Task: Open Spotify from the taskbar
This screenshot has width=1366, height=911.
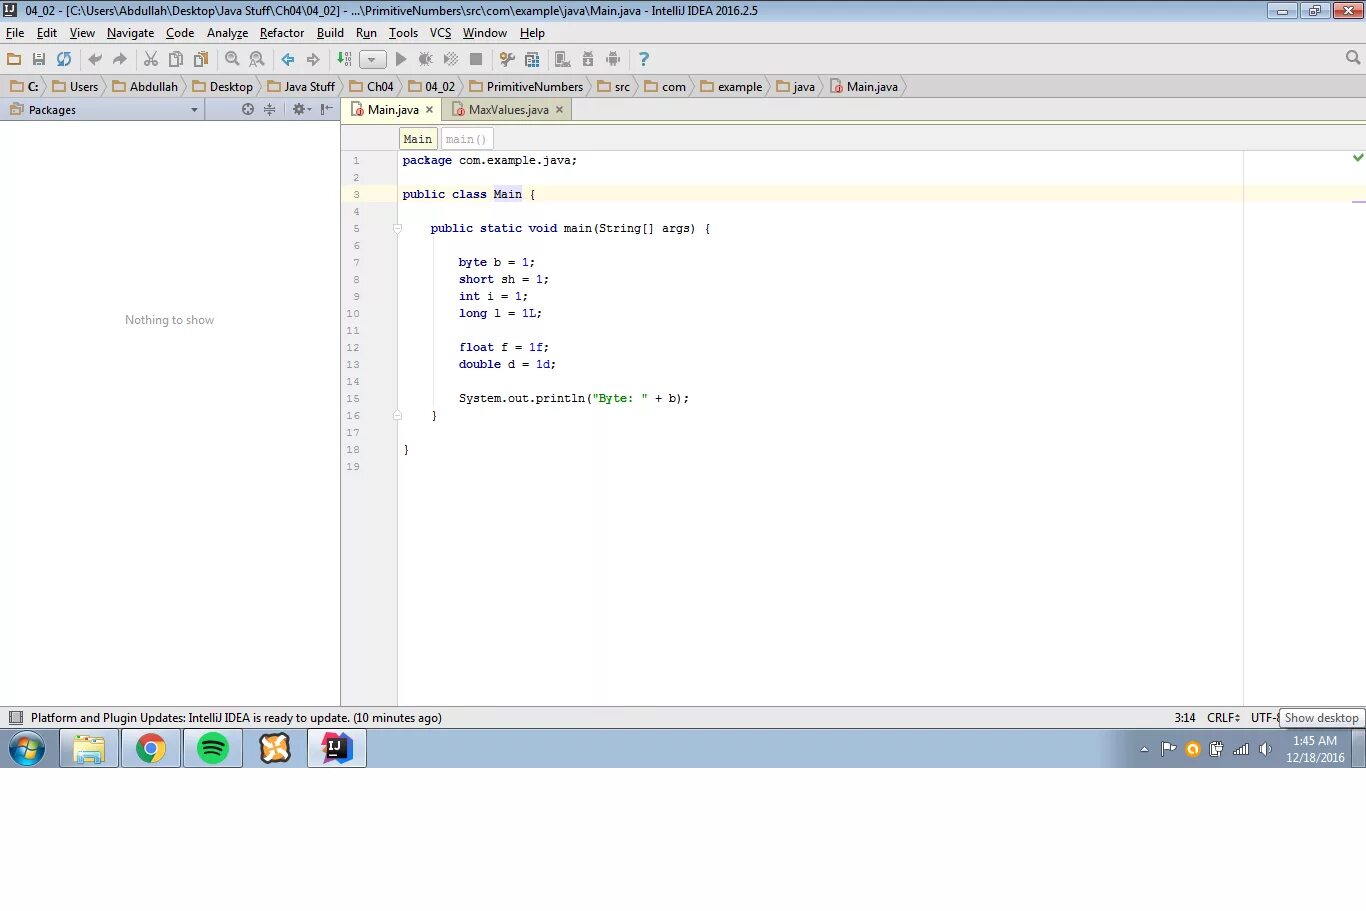Action: tap(213, 748)
